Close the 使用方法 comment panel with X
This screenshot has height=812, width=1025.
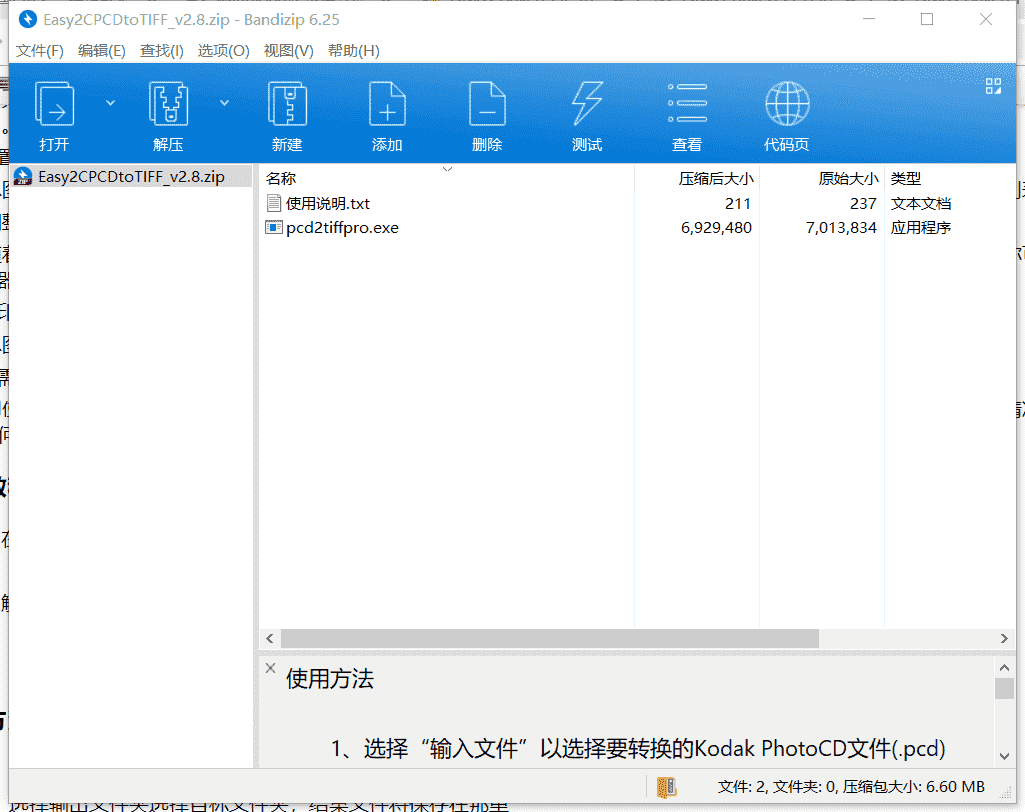click(x=271, y=668)
